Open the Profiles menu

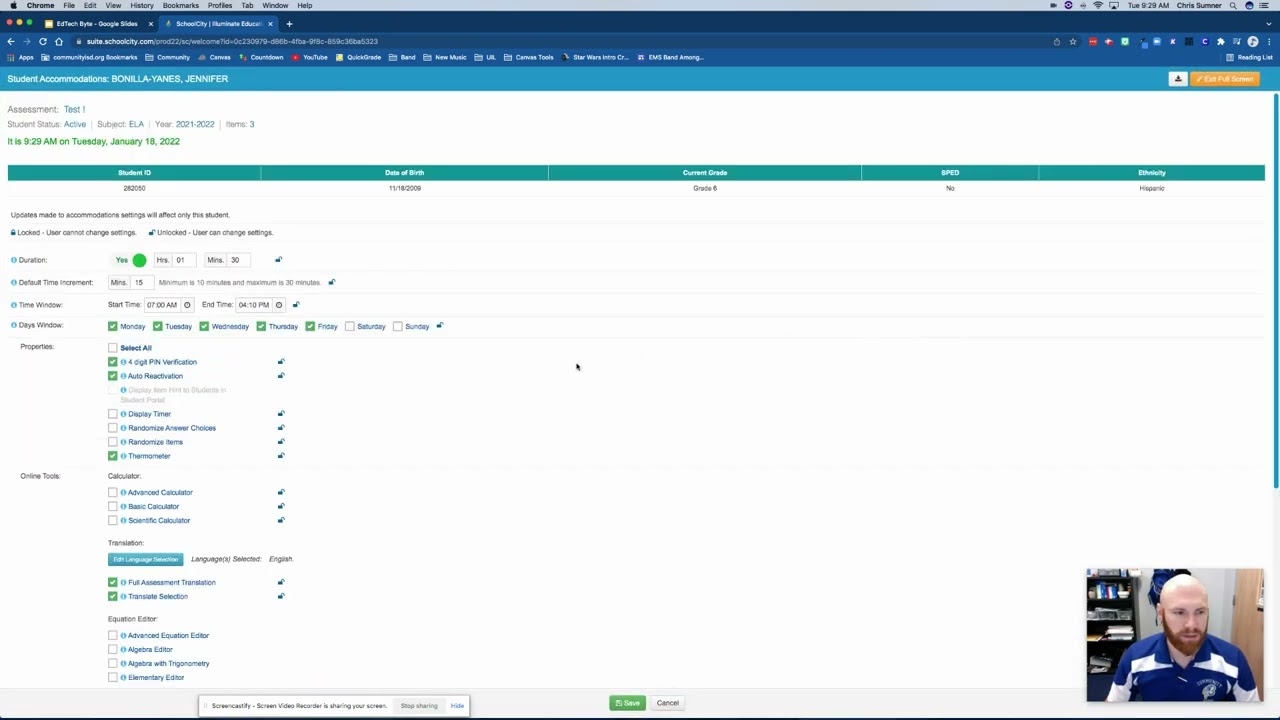220,5
